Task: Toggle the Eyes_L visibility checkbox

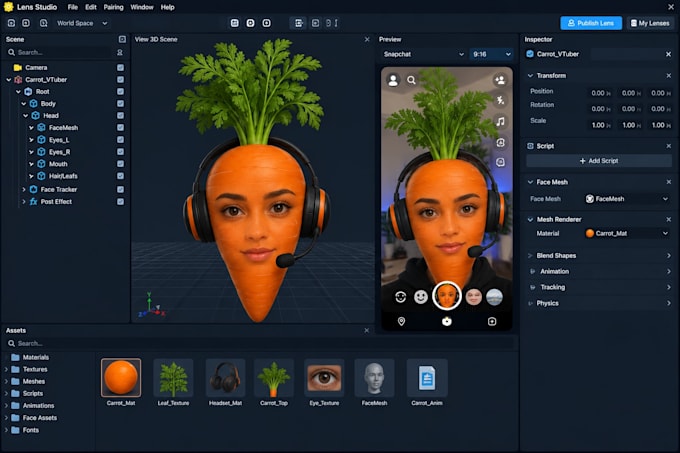Action: pyautogui.click(x=121, y=140)
